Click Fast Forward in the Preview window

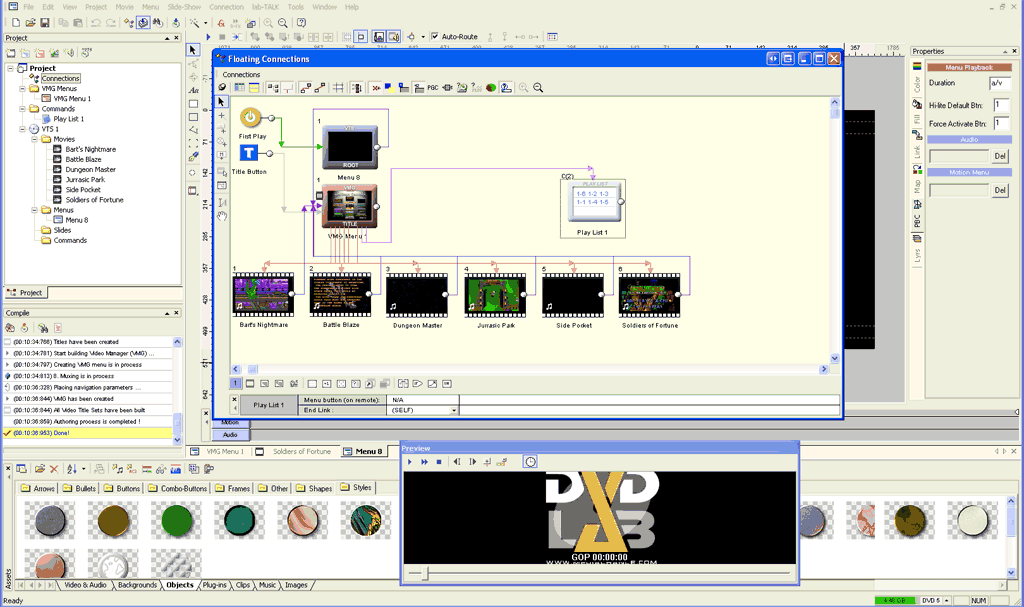click(x=424, y=462)
